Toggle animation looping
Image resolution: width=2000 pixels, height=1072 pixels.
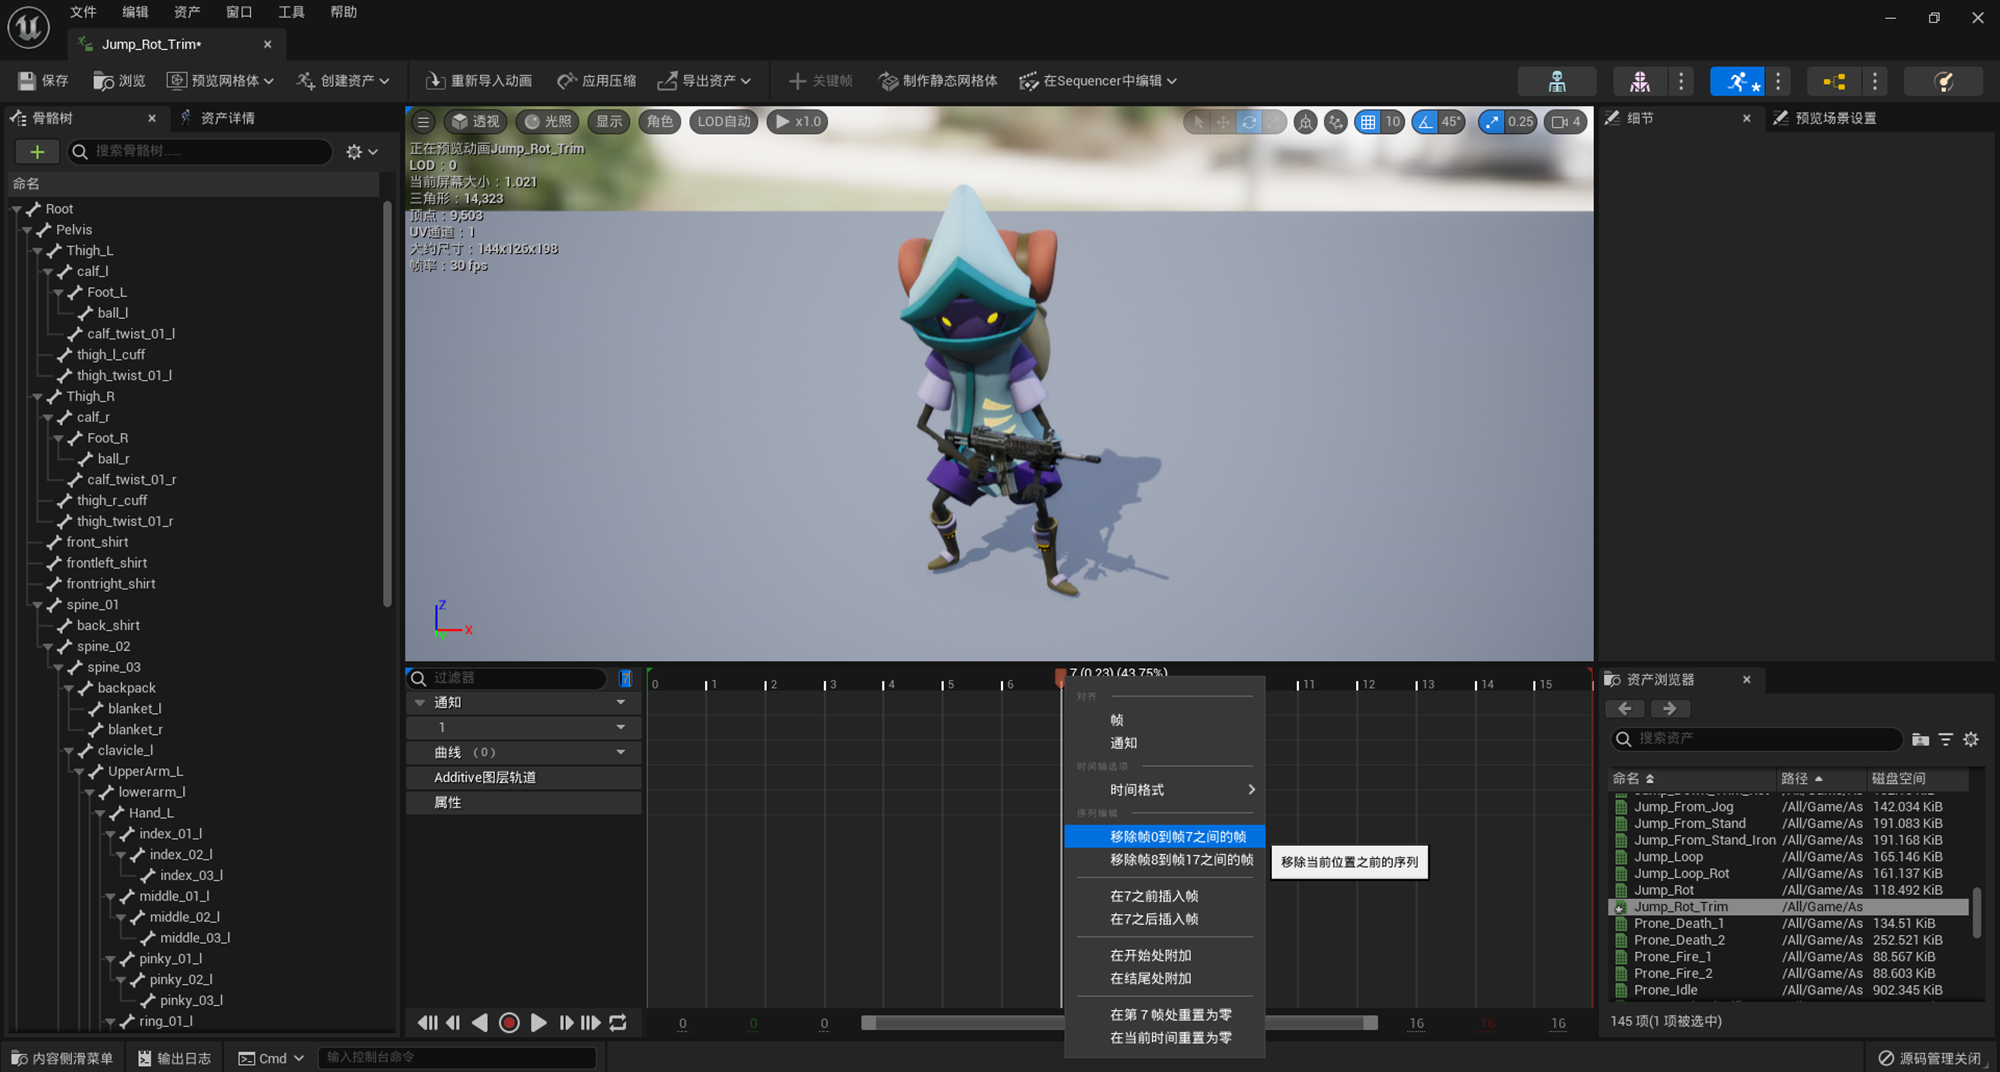coord(618,1023)
